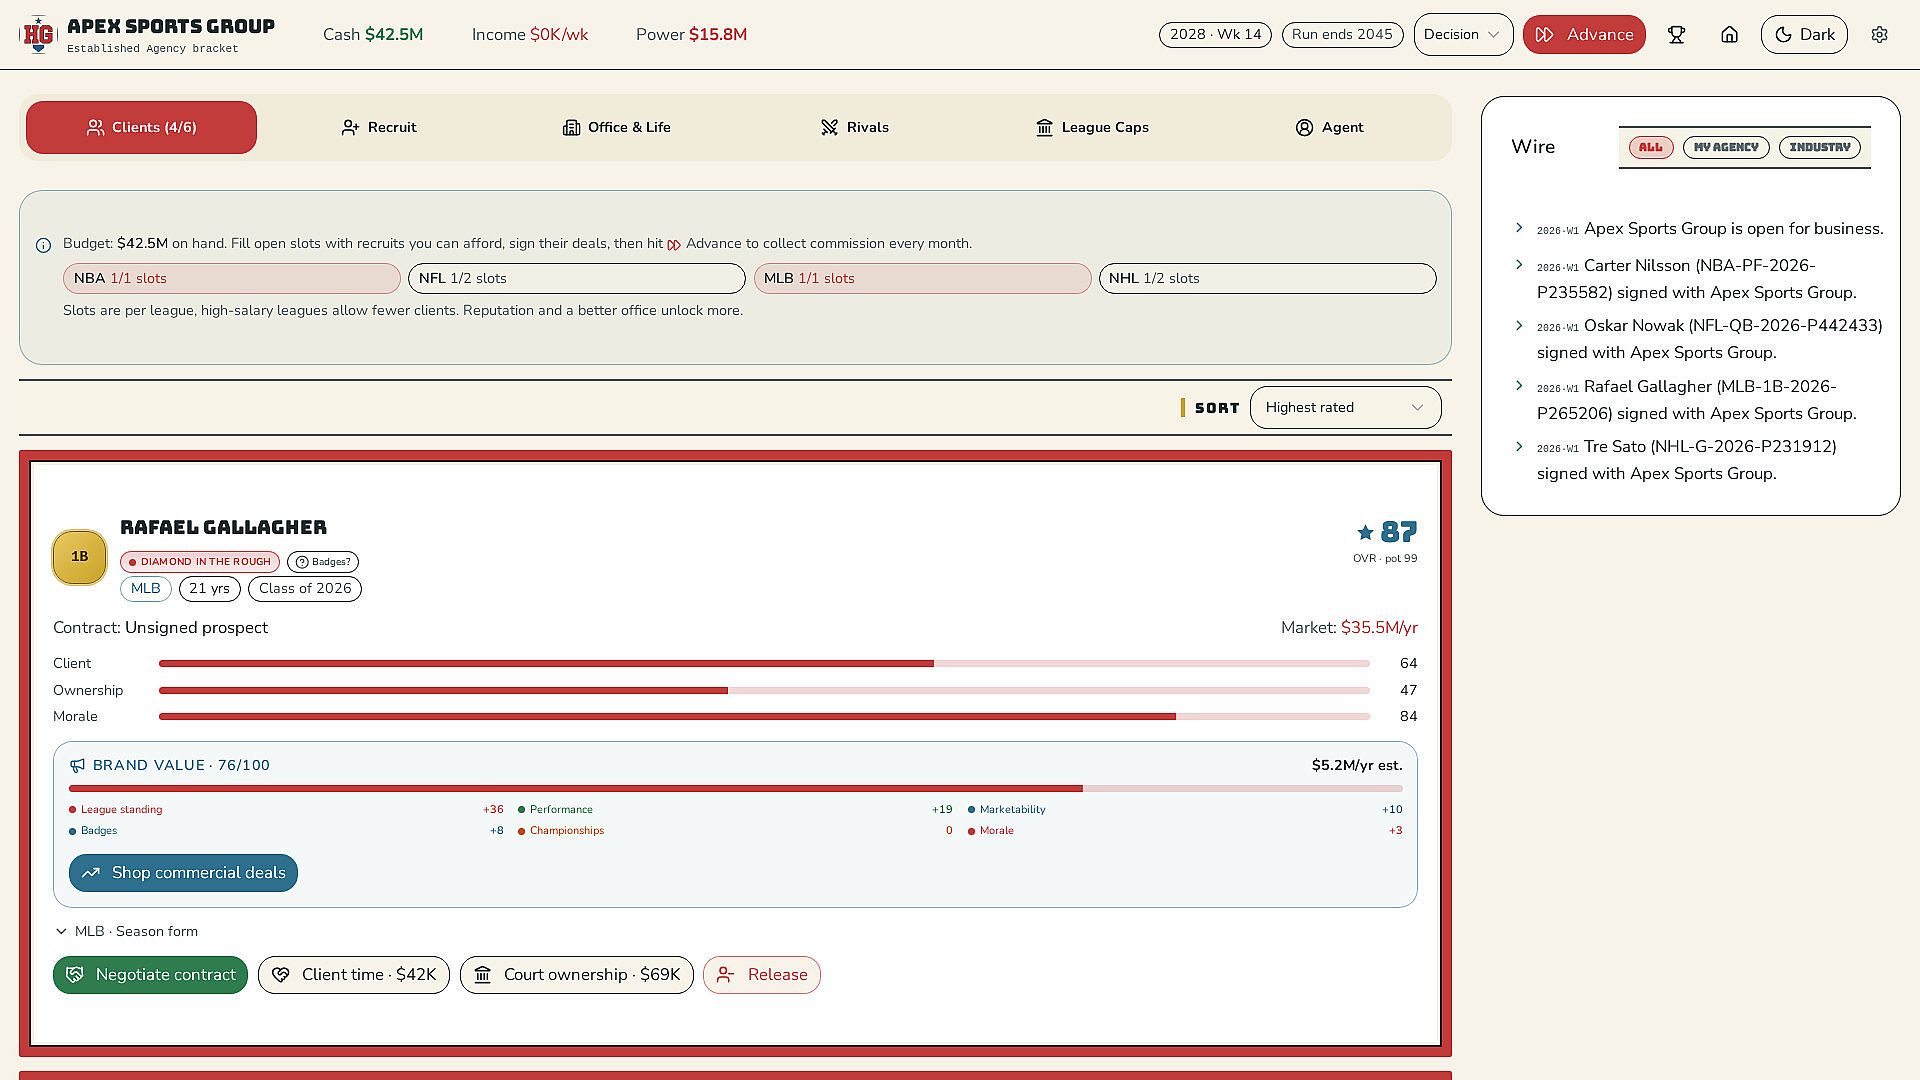The width and height of the screenshot is (1920, 1080).
Task: Click the star icon near 87 rating
Action: point(1365,532)
